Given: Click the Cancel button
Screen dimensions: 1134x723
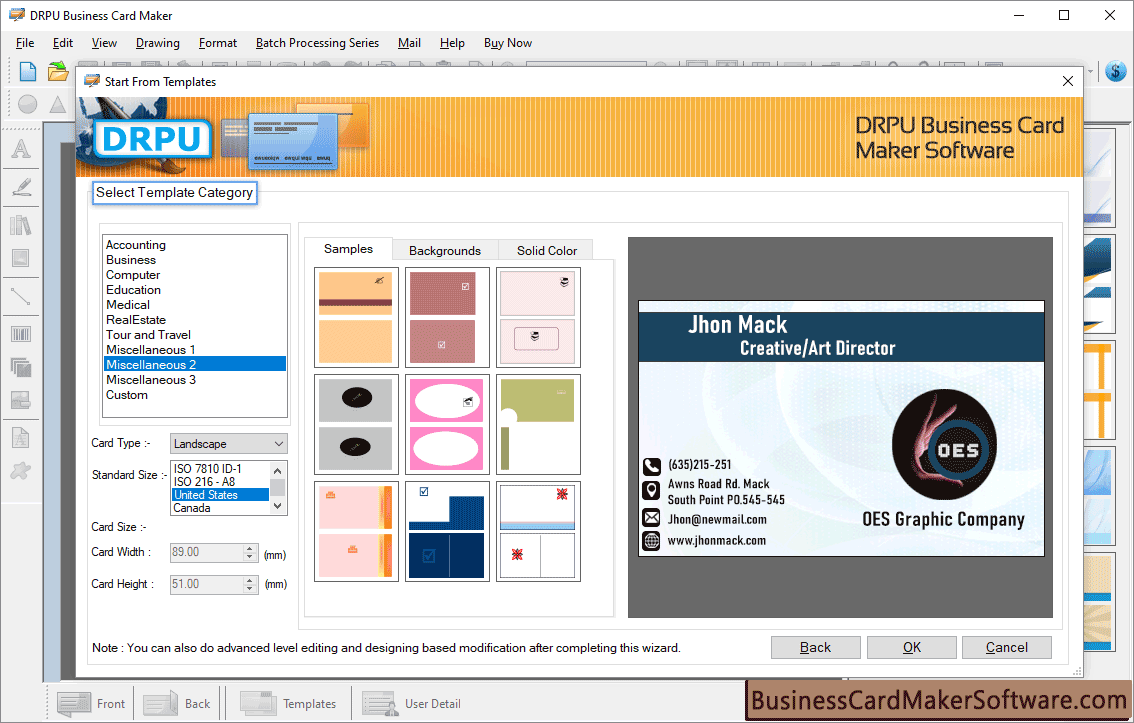Looking at the screenshot, I should point(1007,647).
